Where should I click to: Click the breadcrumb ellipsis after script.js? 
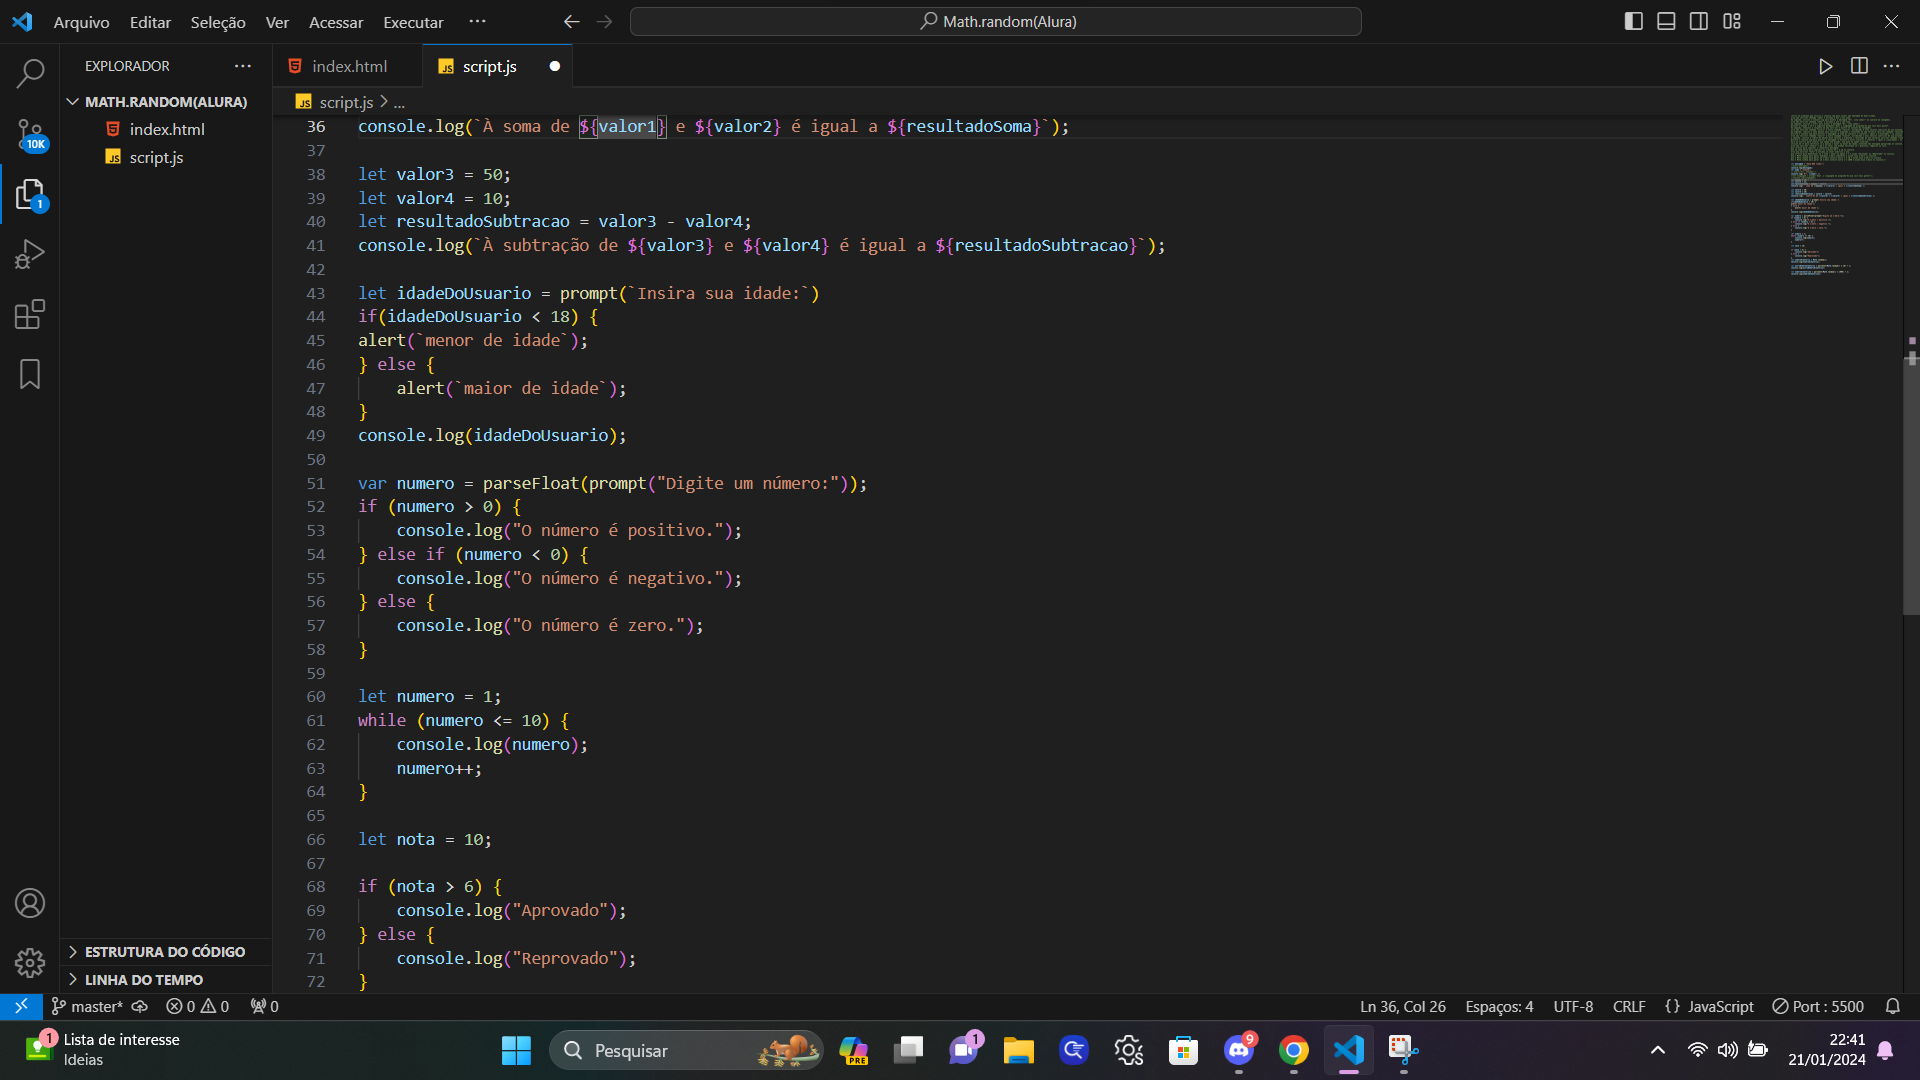tap(399, 103)
